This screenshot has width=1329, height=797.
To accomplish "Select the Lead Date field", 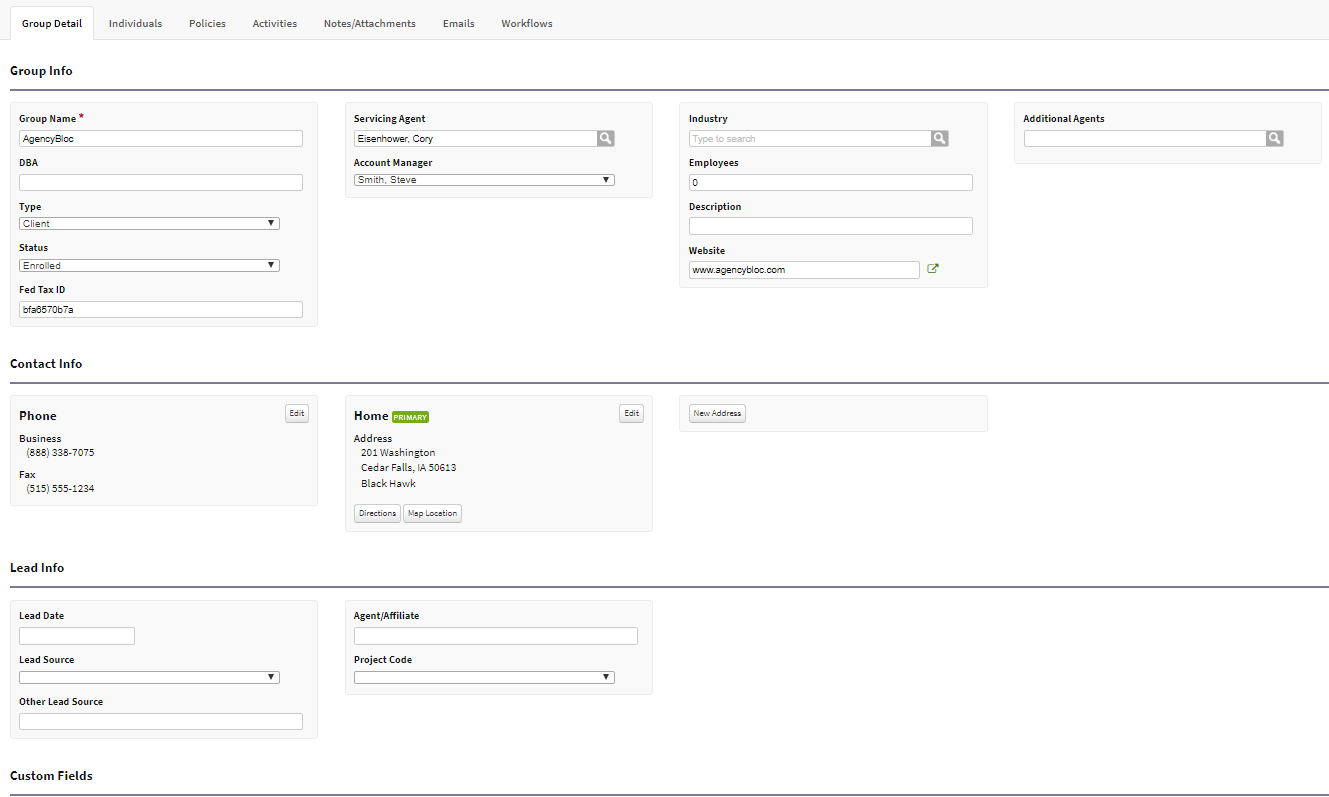I will coord(76,635).
